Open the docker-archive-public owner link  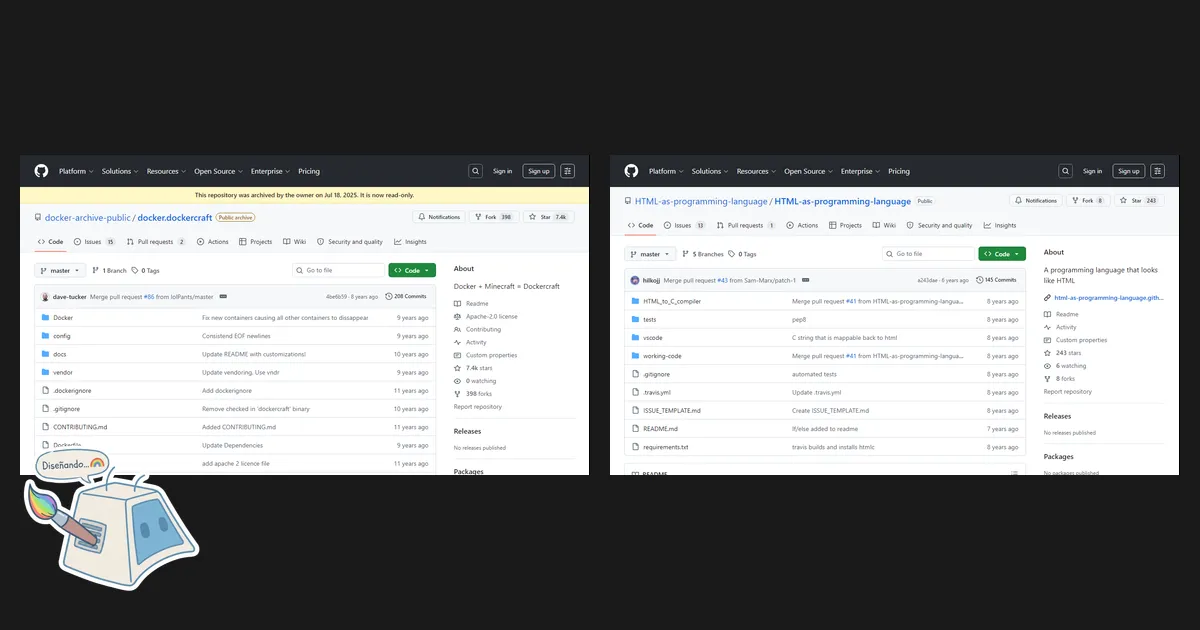89,217
